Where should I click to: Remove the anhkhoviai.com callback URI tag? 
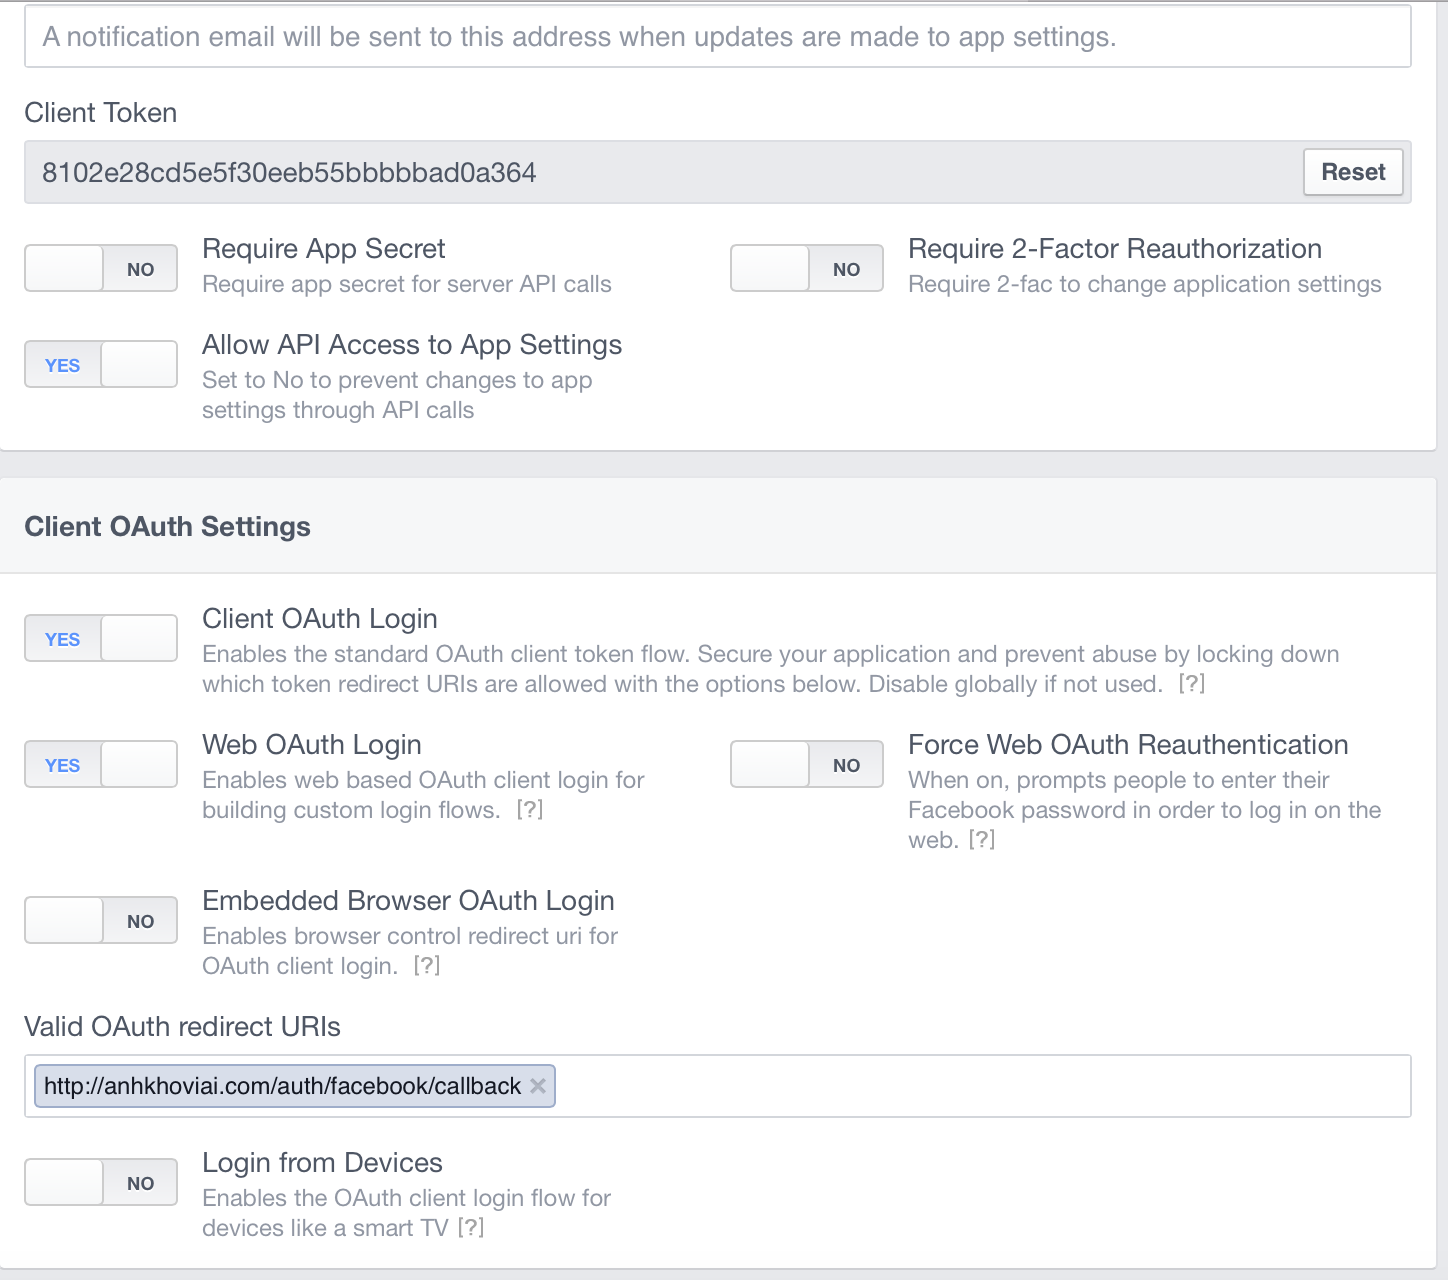click(538, 1086)
